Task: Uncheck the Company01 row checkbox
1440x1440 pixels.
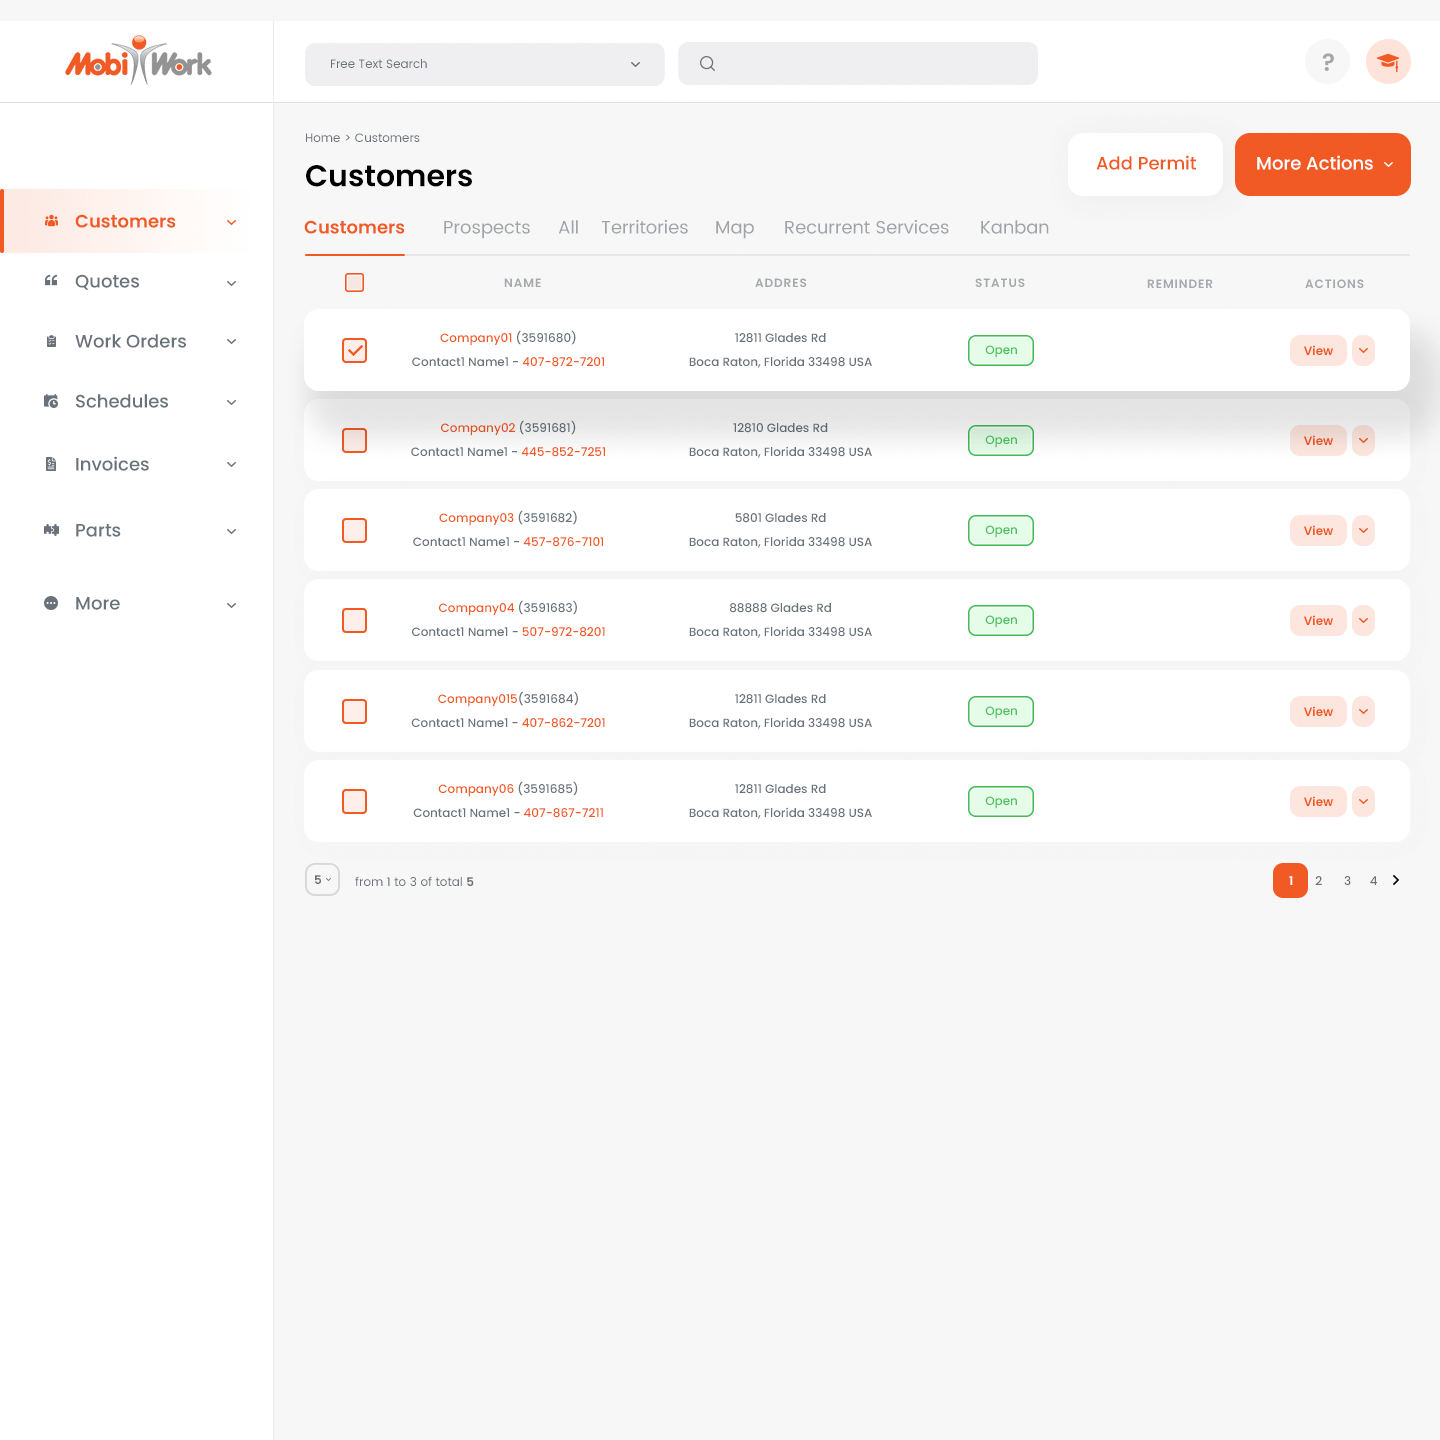Action: 355,350
